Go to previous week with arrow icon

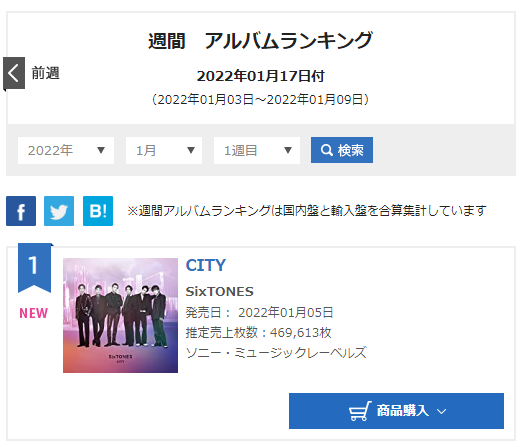(x=14, y=73)
